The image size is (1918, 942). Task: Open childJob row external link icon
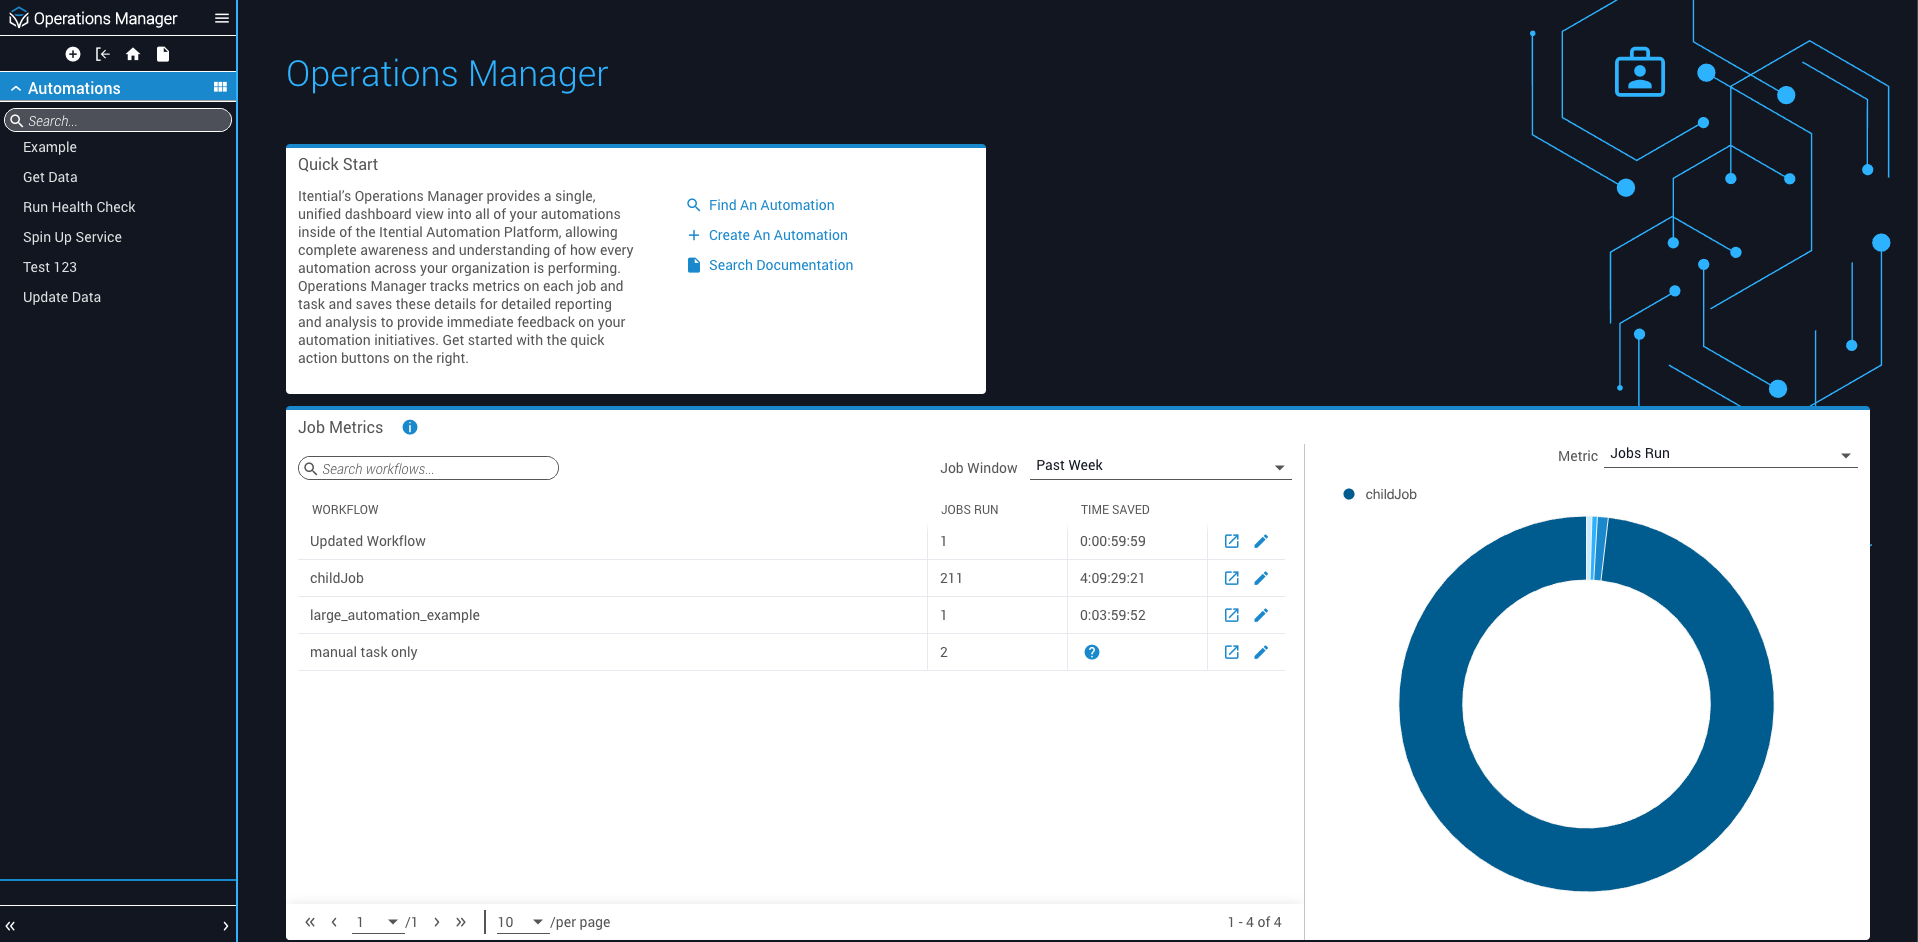pyautogui.click(x=1232, y=578)
